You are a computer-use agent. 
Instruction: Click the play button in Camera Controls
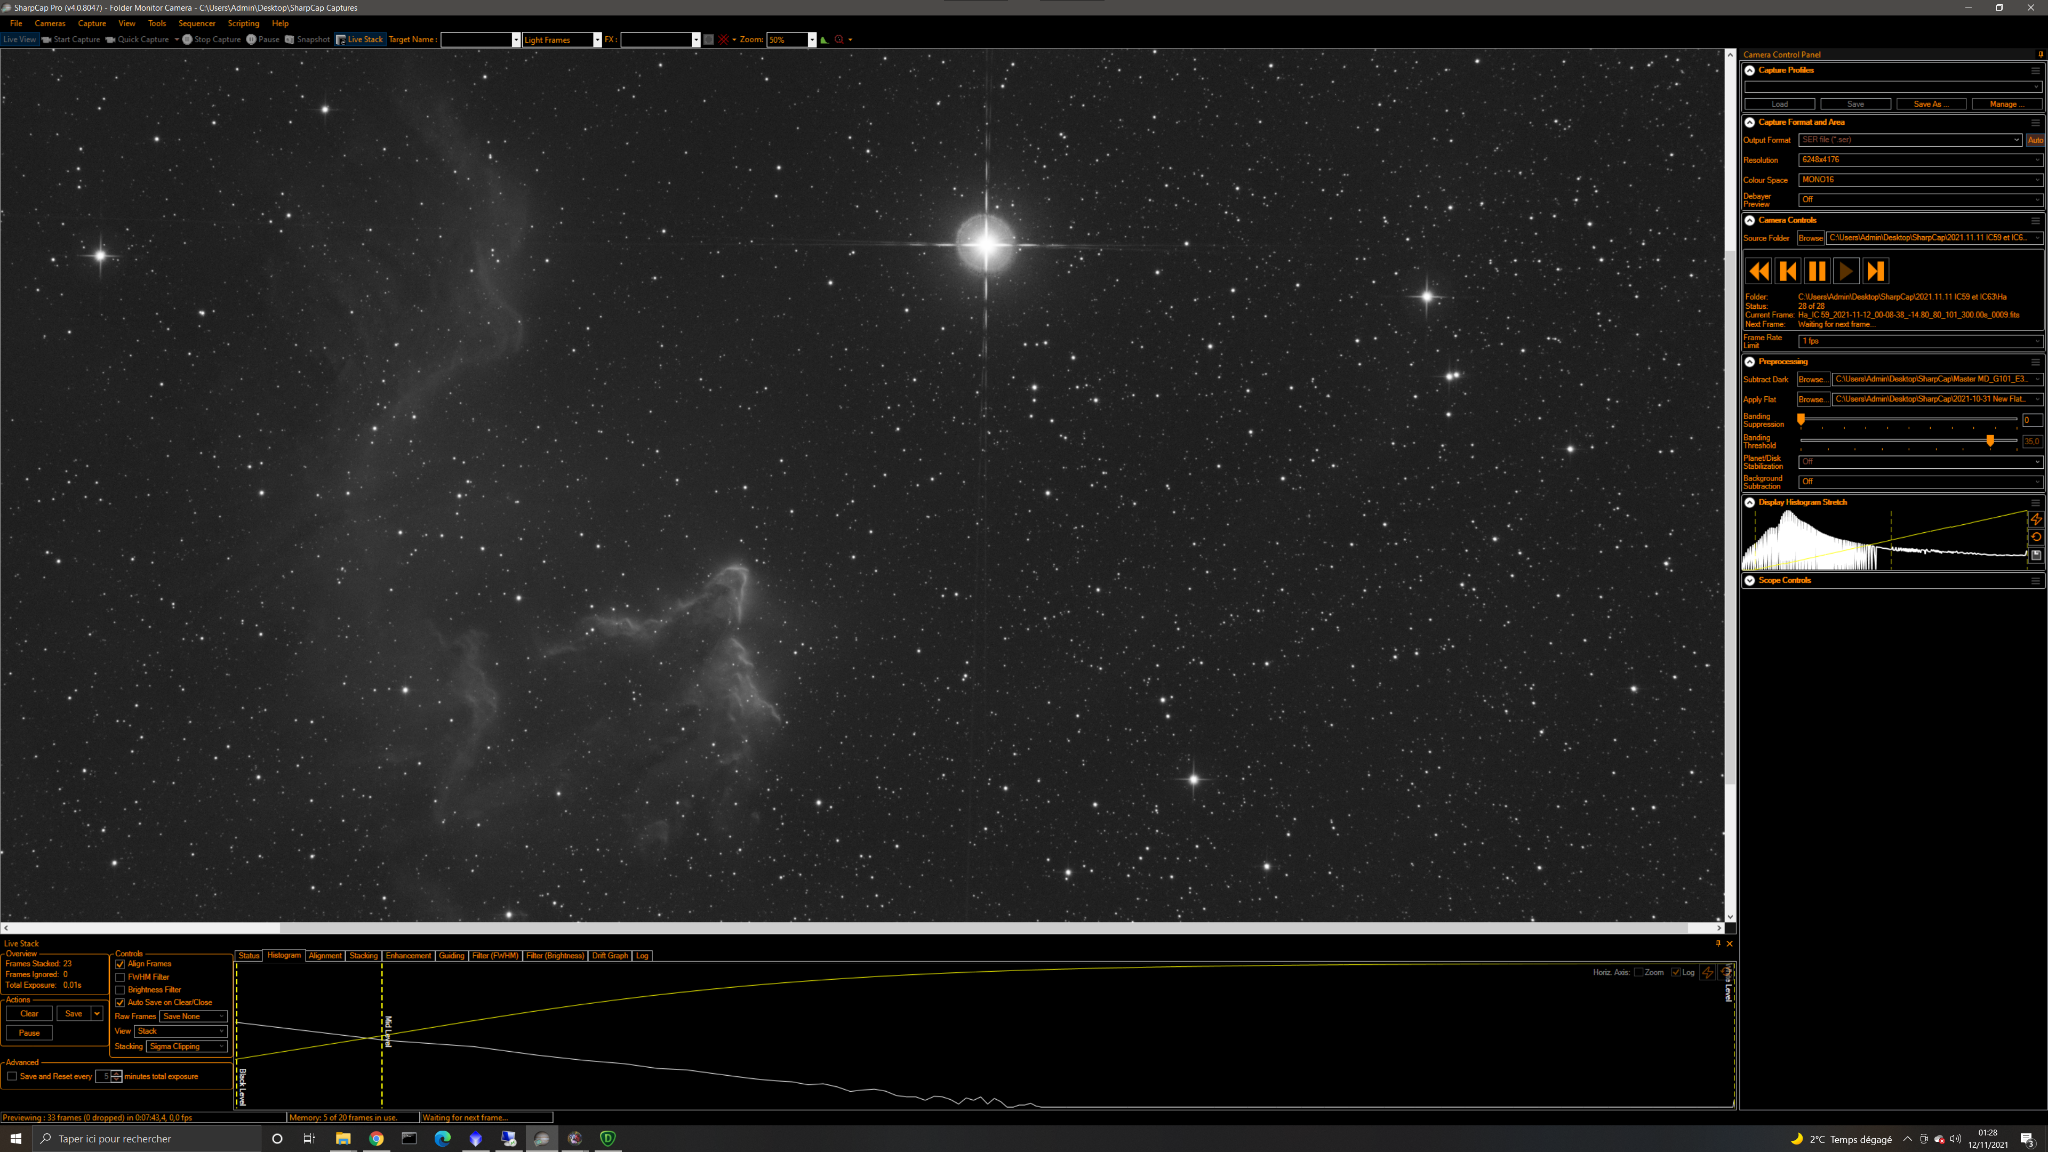1846,271
